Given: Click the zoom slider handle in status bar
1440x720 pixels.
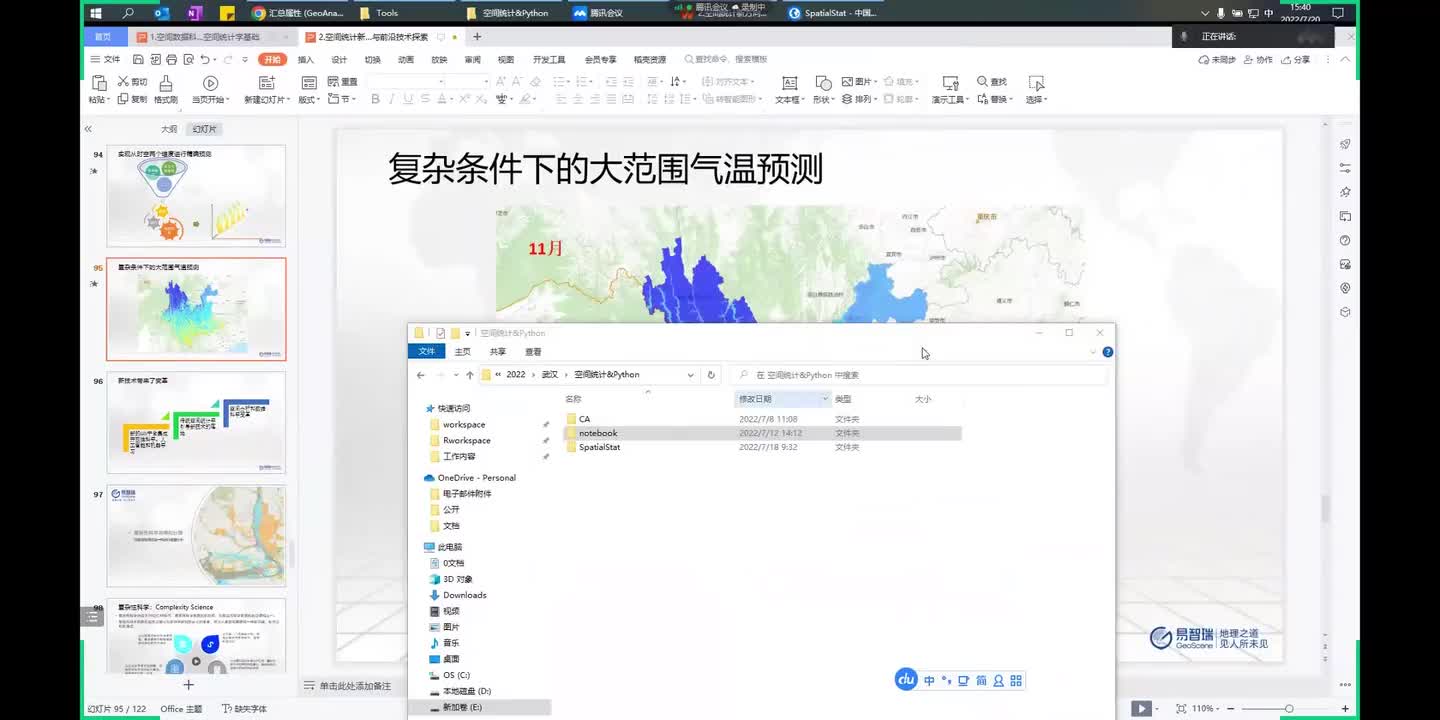Looking at the screenshot, I should (x=1289, y=709).
